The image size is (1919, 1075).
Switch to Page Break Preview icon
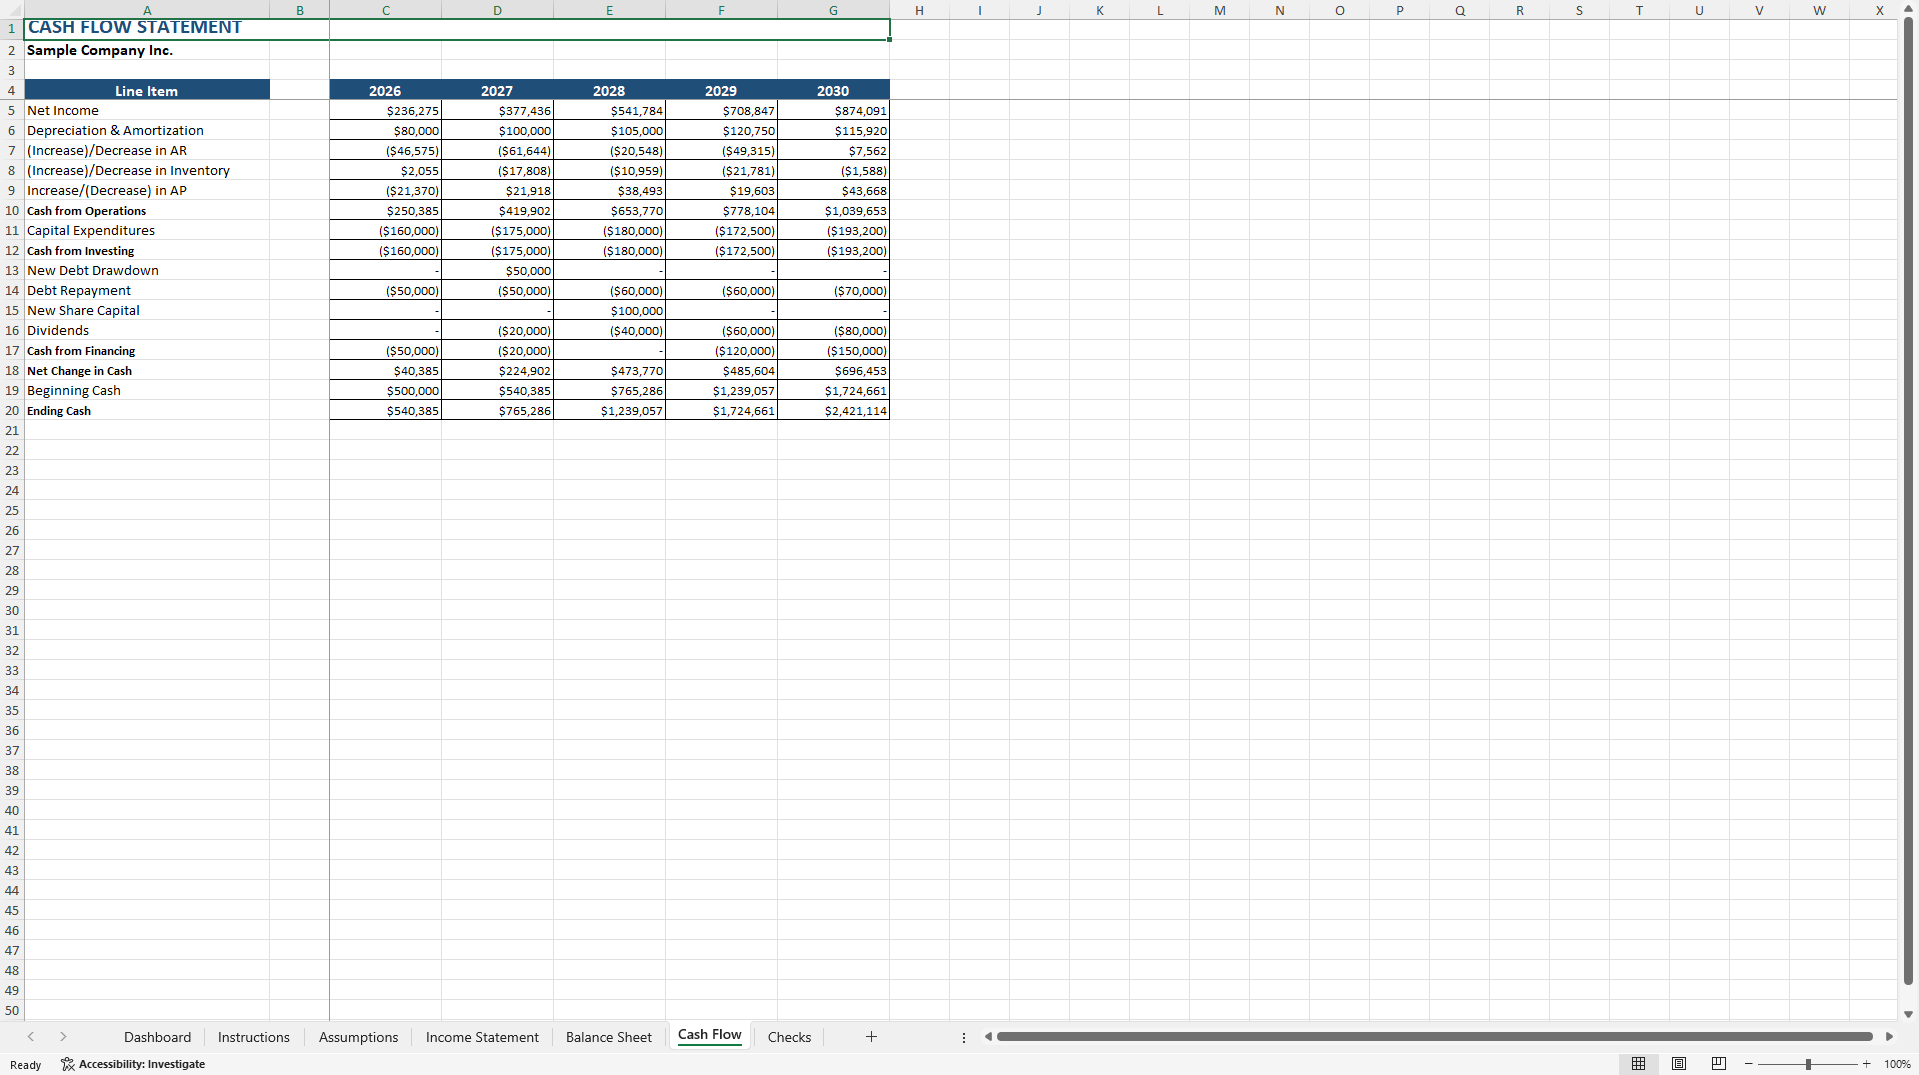pos(1719,1064)
